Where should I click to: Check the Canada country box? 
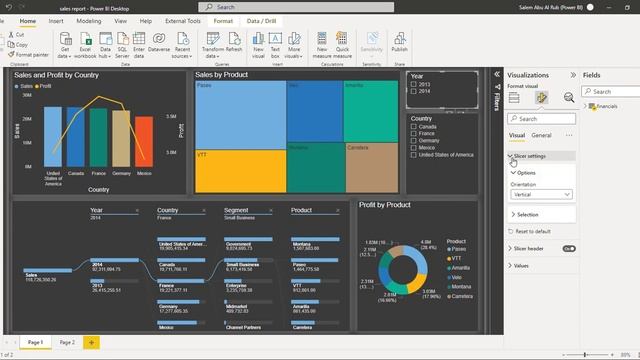[413, 127]
